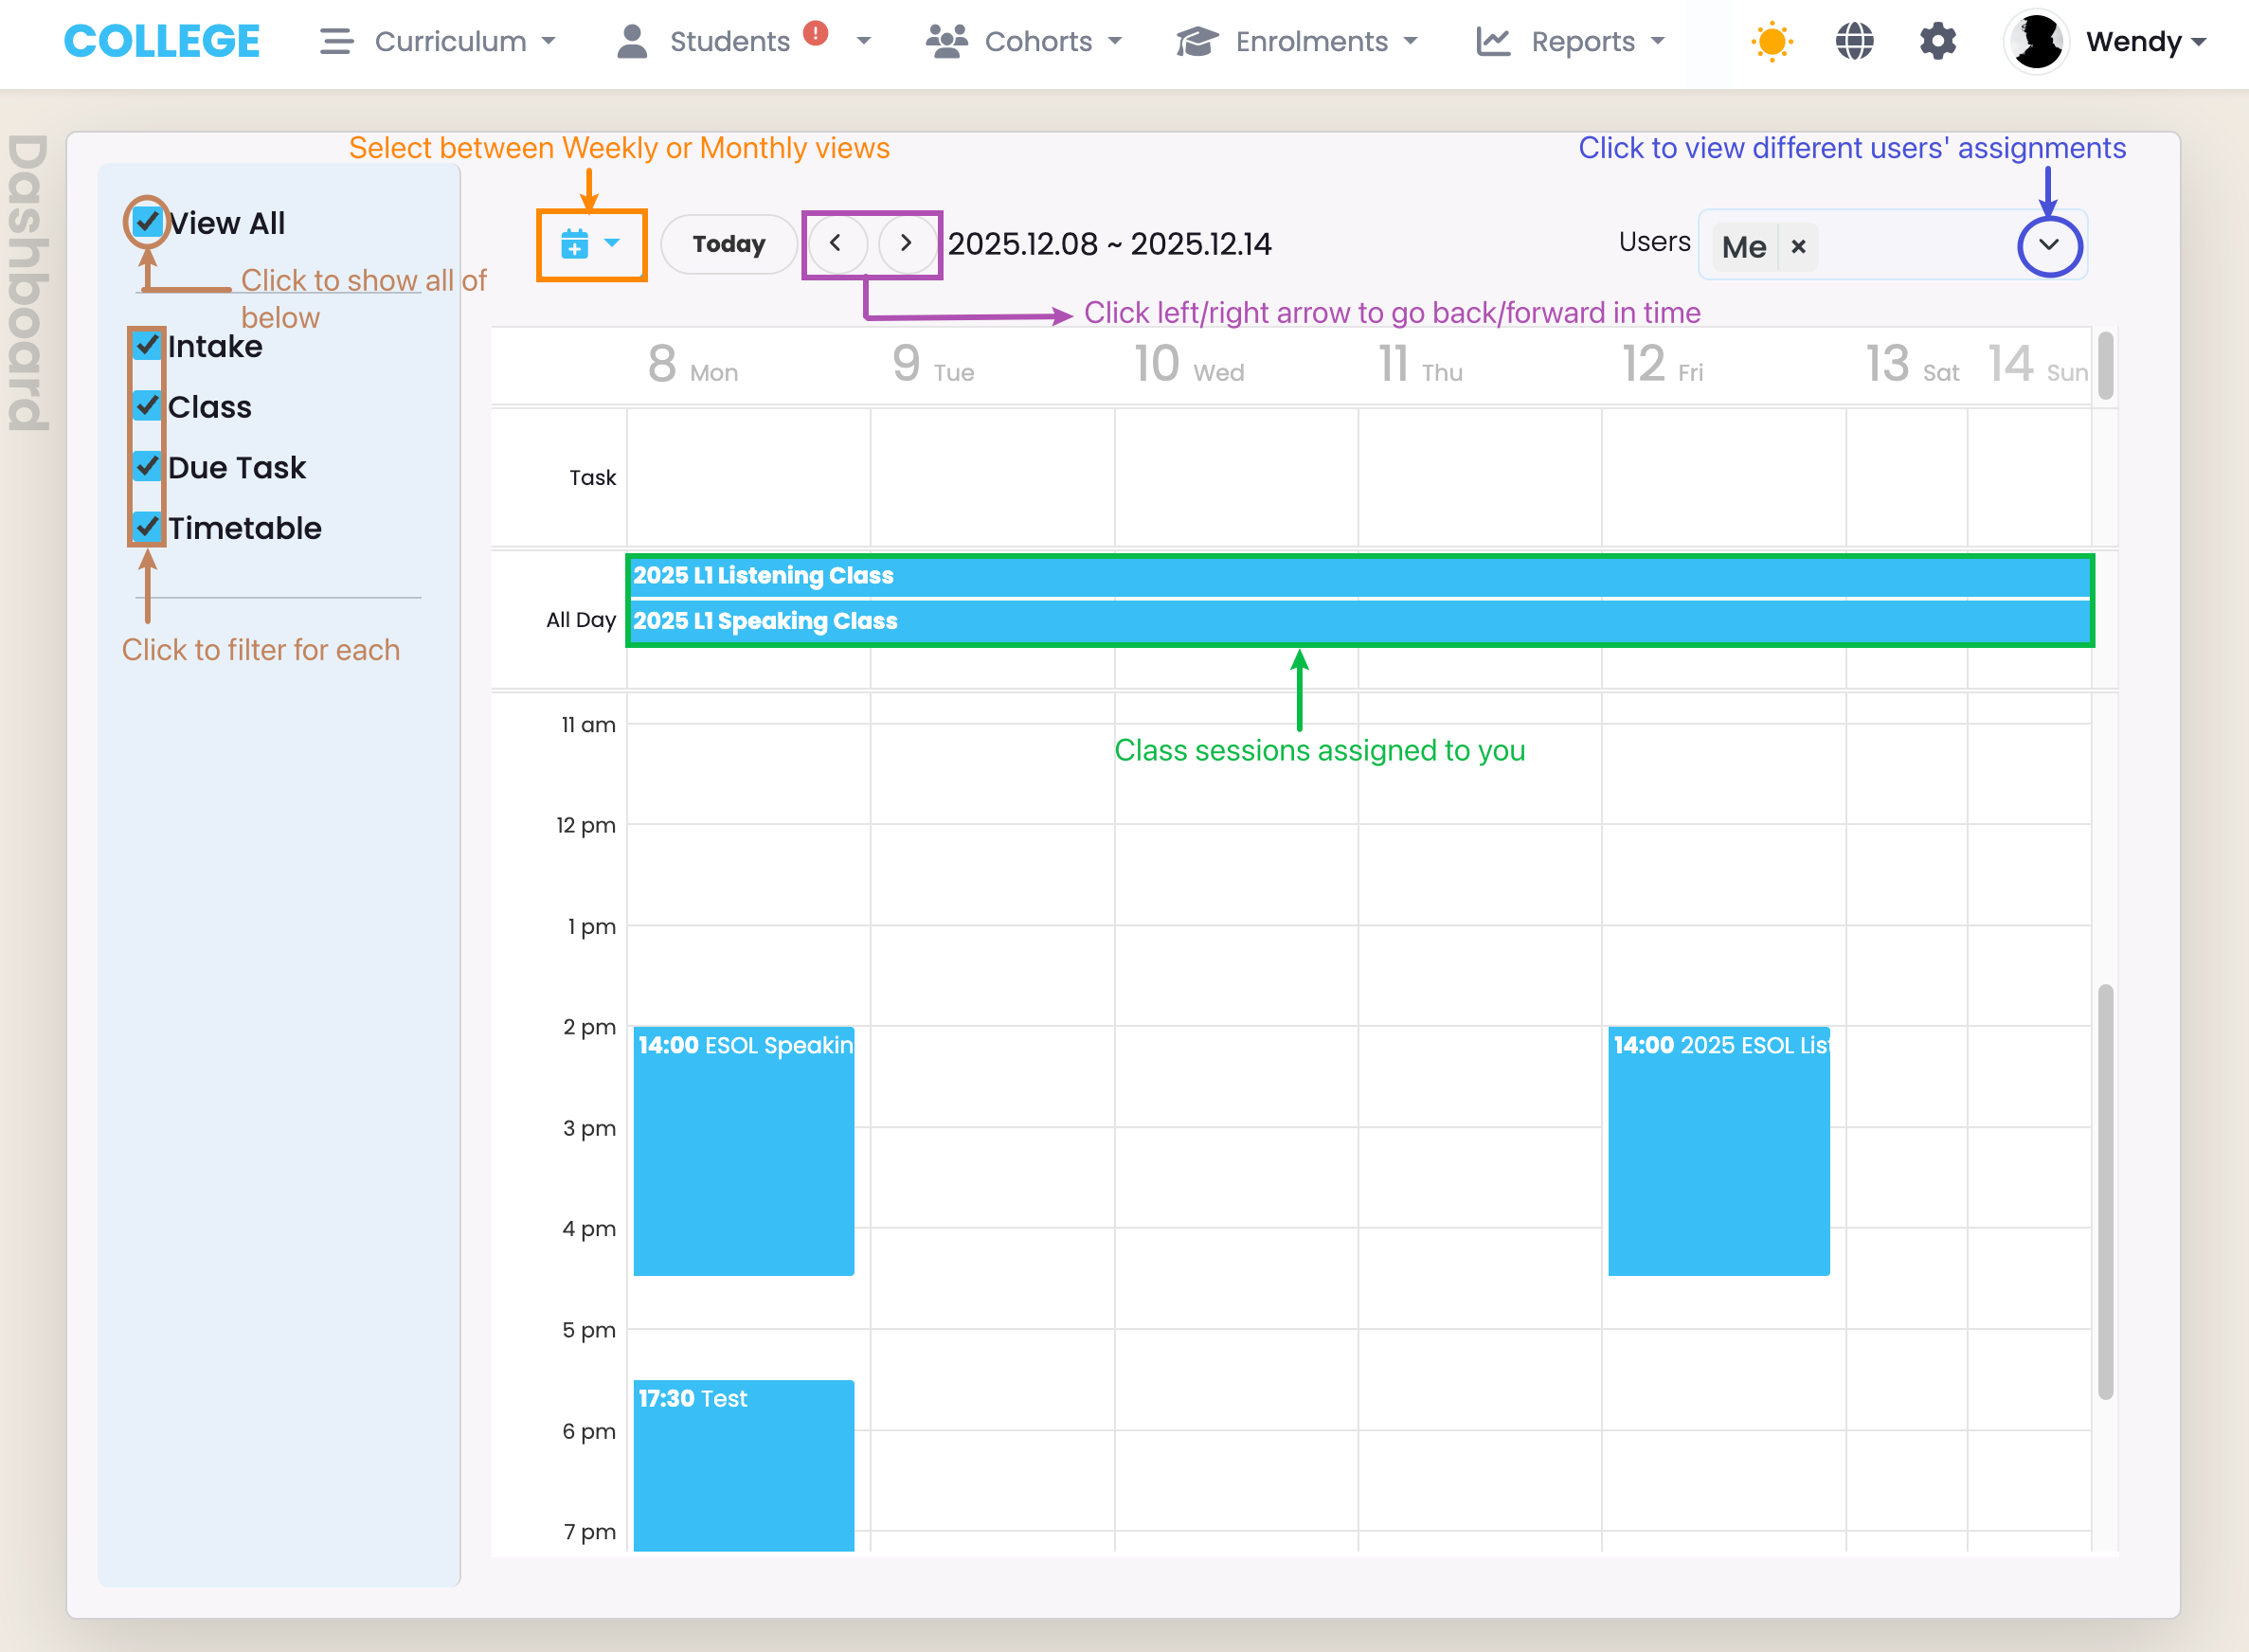This screenshot has width=2249, height=1652.
Task: Toggle the Intake filter checkbox
Action: pyautogui.click(x=148, y=346)
